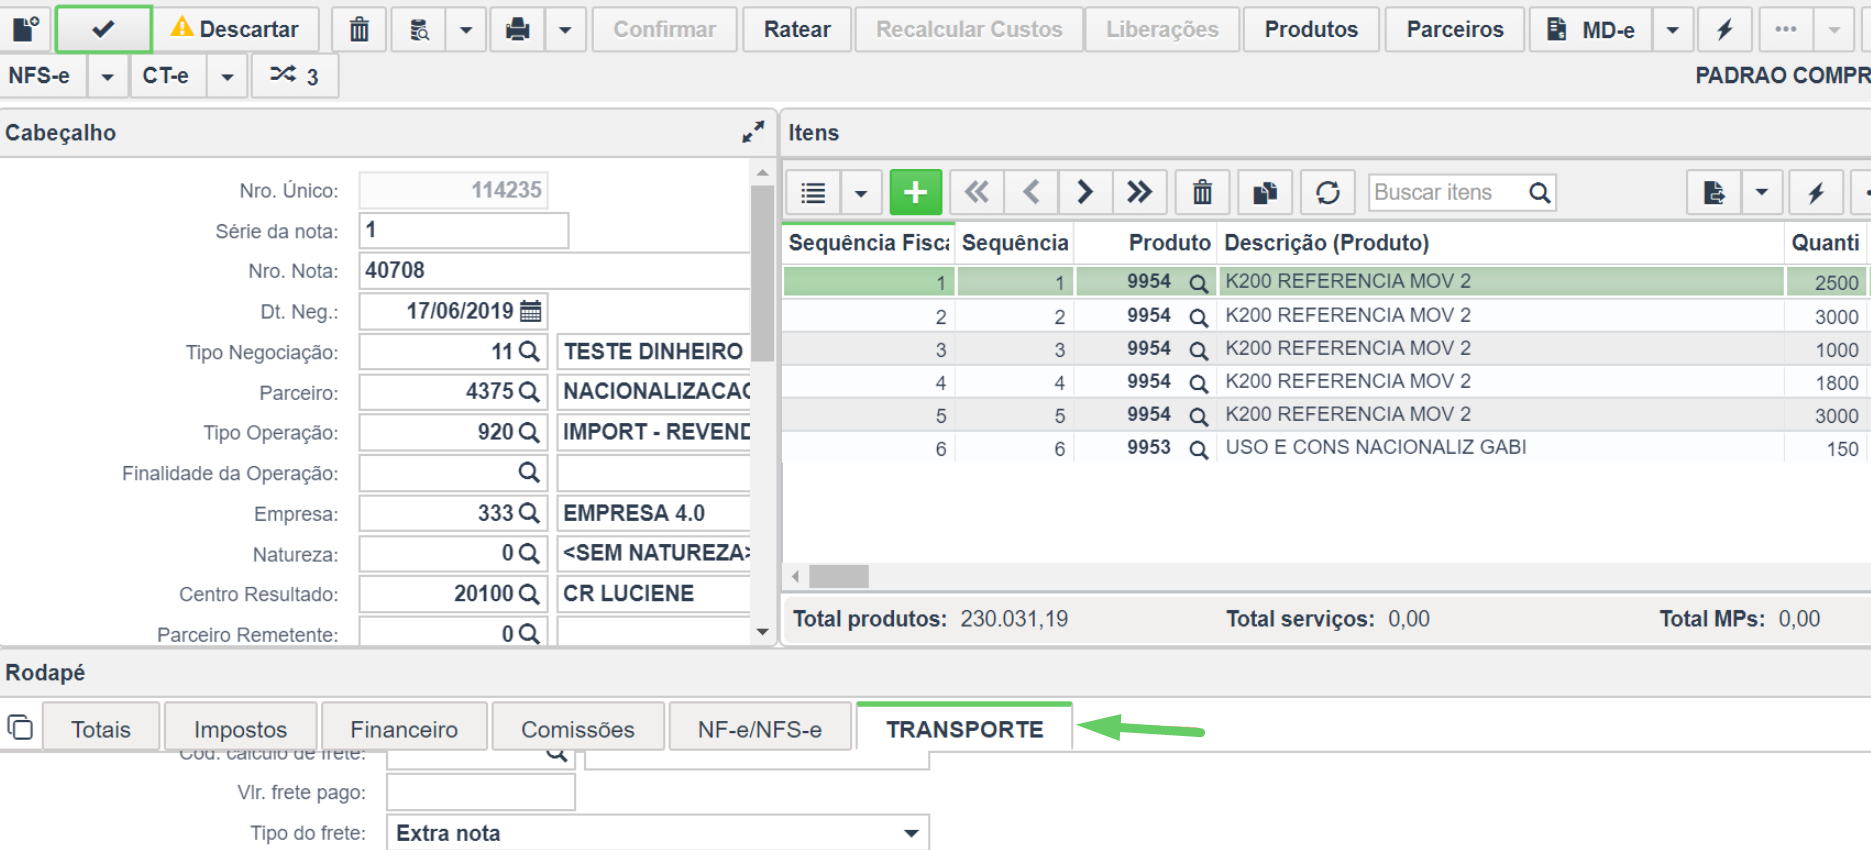Go to the first item with the double-left arrow
This screenshot has width=1871, height=850.
(977, 192)
